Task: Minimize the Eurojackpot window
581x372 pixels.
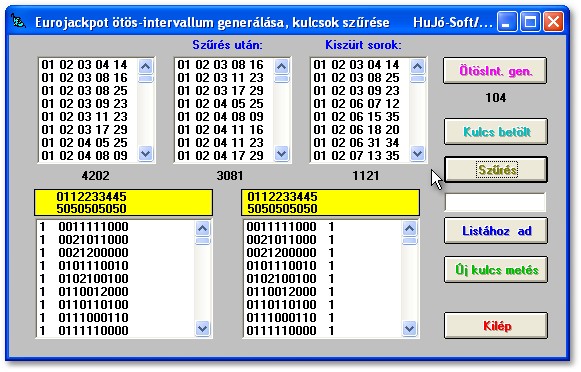Action: [507, 21]
